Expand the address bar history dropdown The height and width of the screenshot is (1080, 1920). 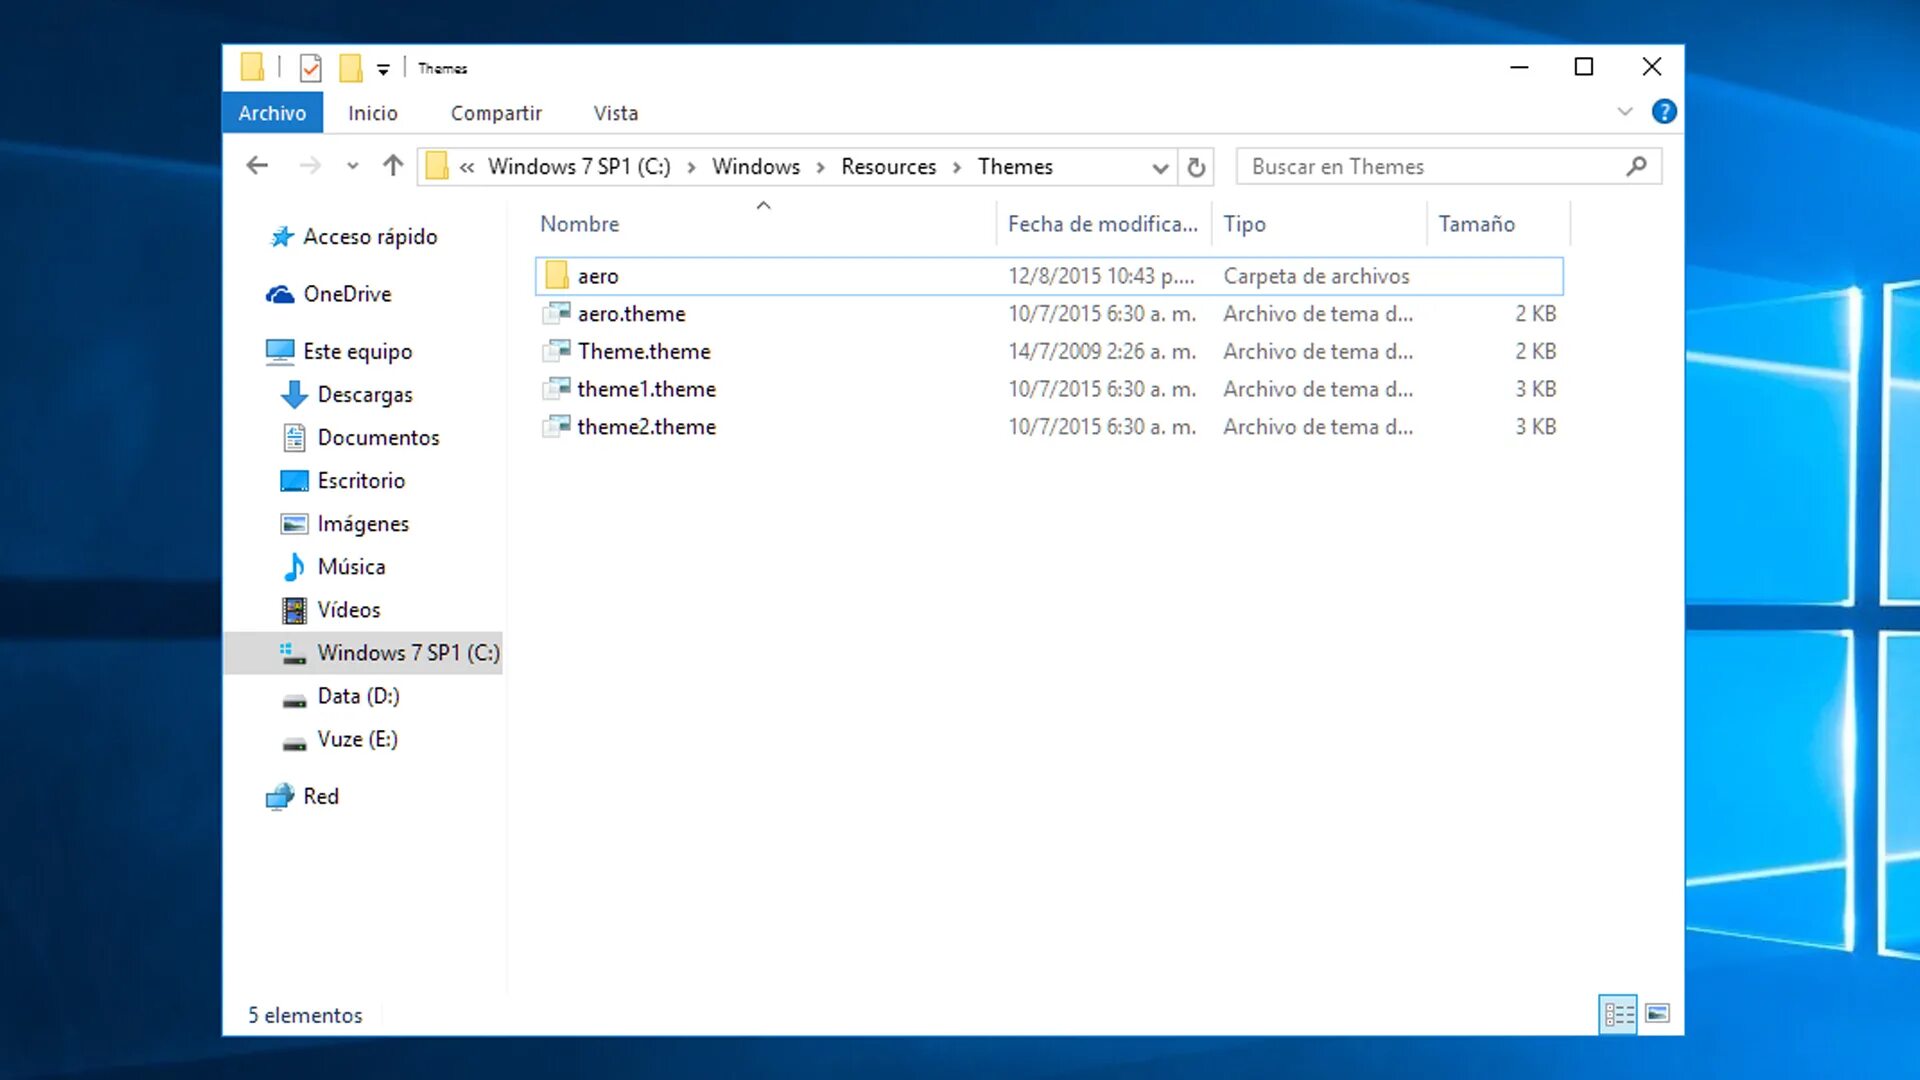pos(1160,167)
